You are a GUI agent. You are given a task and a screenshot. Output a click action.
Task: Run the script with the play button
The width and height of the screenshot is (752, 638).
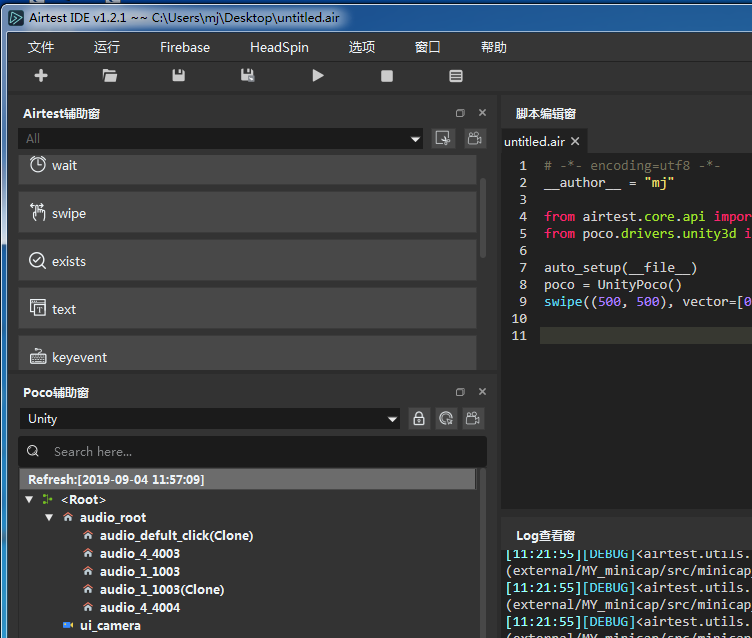pyautogui.click(x=317, y=76)
